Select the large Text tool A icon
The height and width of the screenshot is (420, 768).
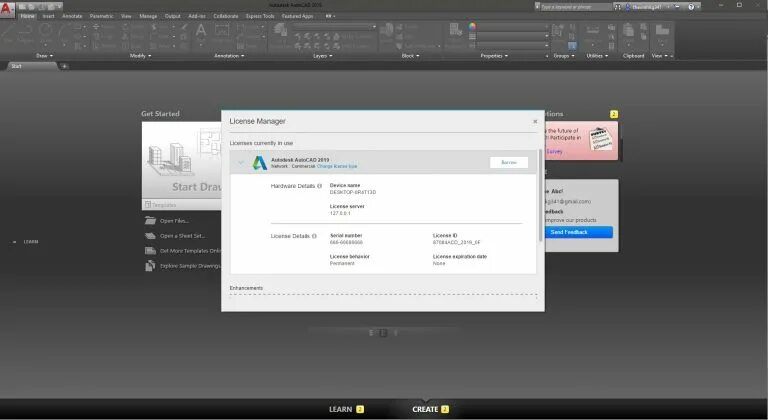point(201,32)
